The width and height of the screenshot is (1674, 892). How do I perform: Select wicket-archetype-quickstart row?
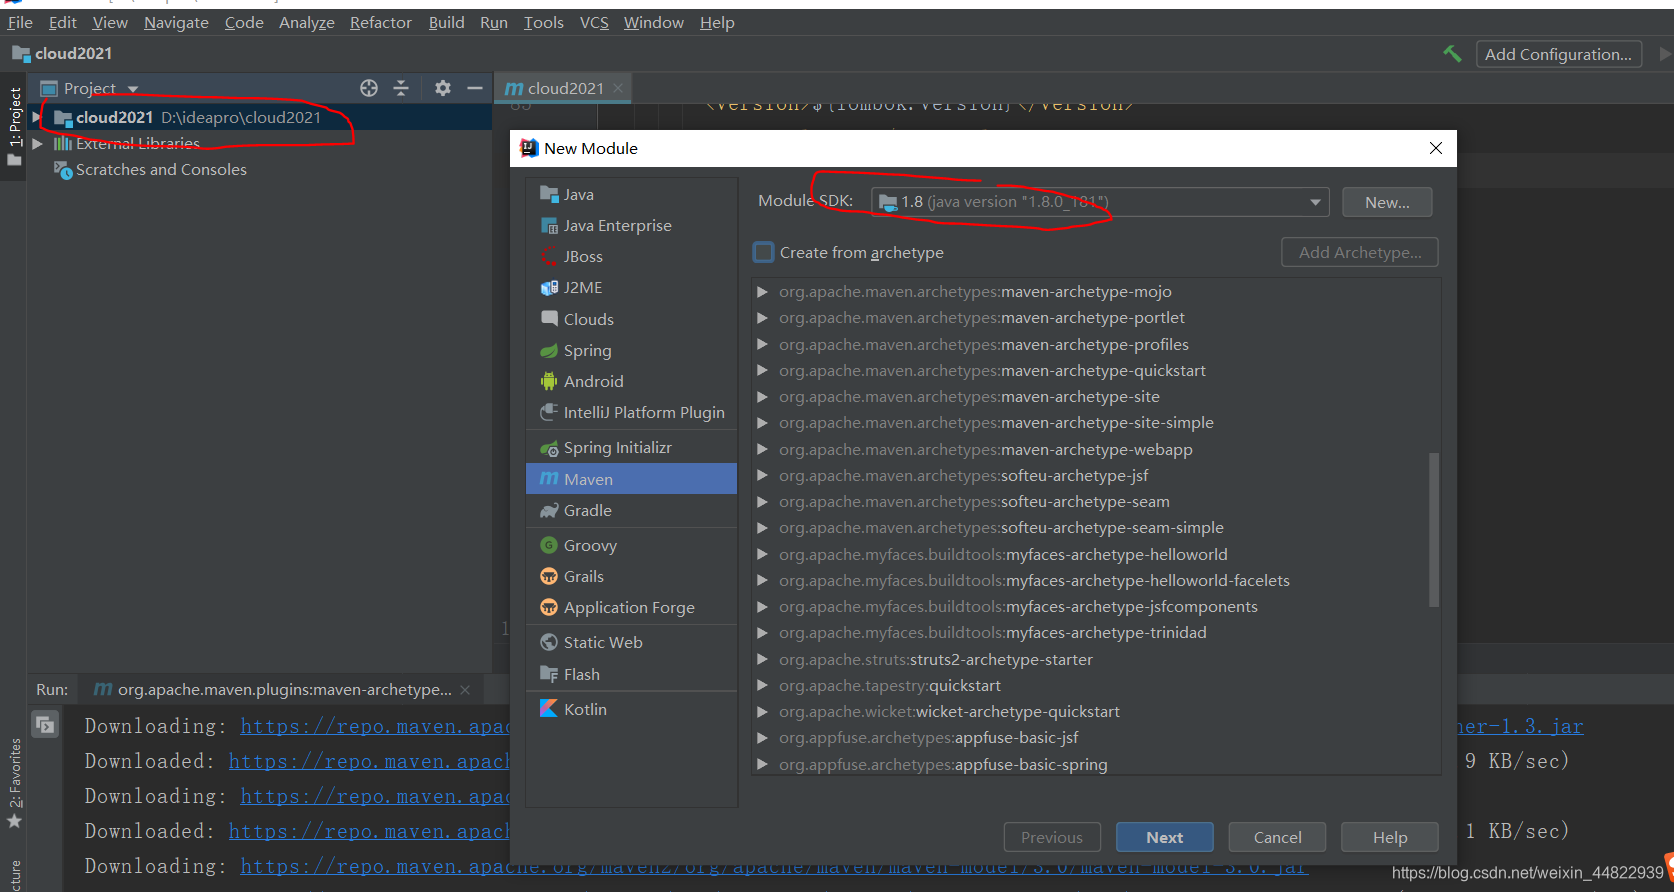(x=1096, y=711)
